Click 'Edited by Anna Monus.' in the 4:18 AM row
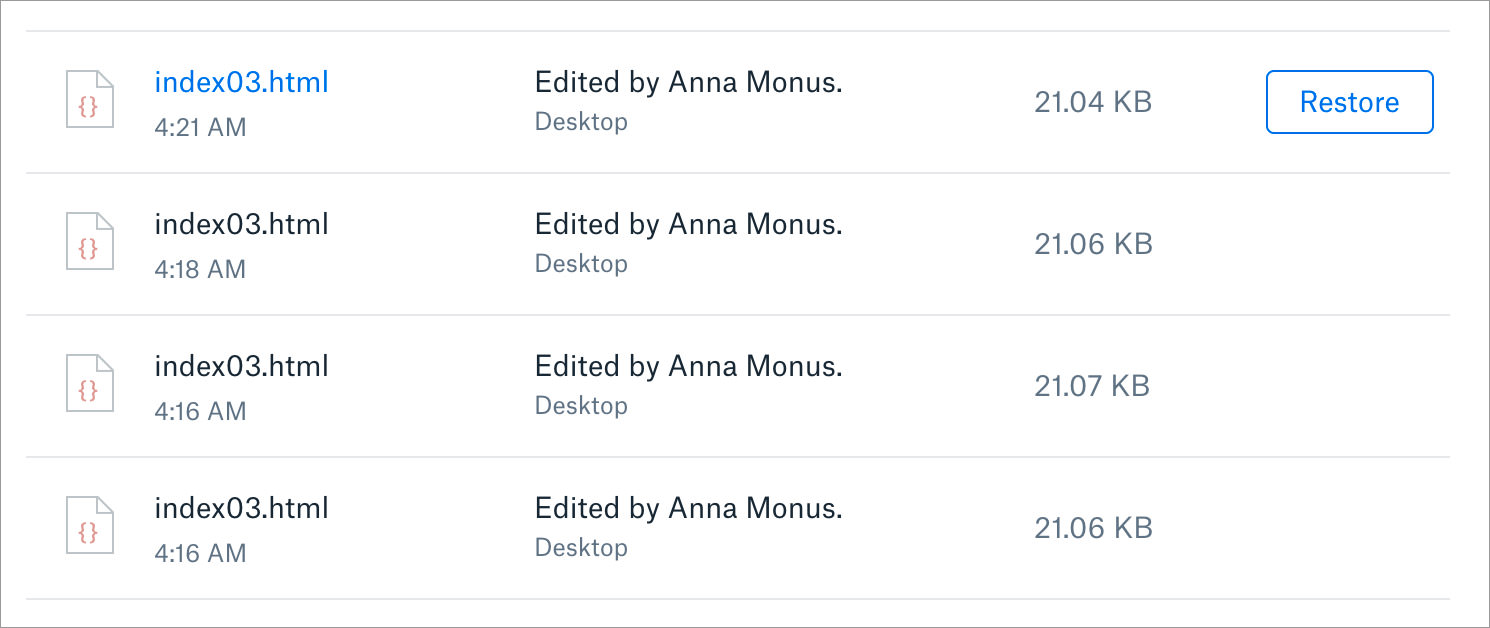 pyautogui.click(x=689, y=224)
